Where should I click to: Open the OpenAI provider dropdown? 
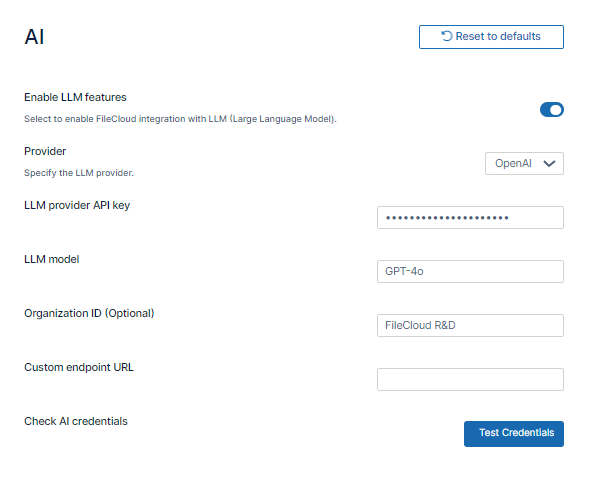tap(523, 164)
